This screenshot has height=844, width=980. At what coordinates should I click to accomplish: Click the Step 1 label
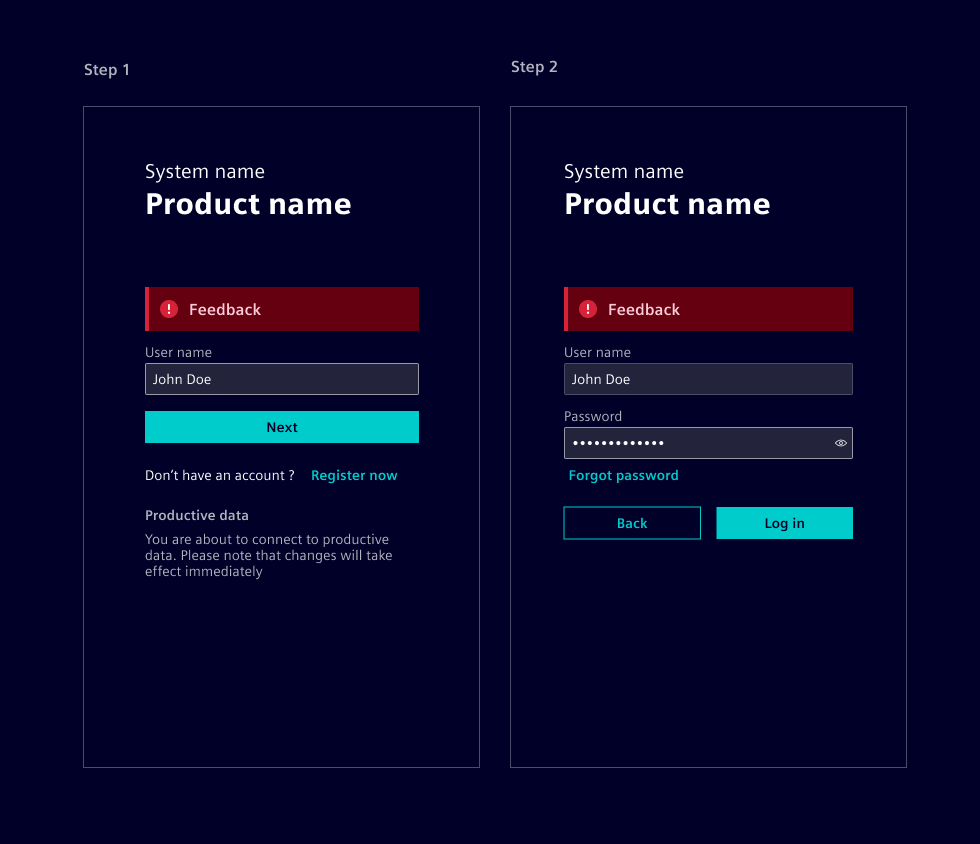(106, 69)
